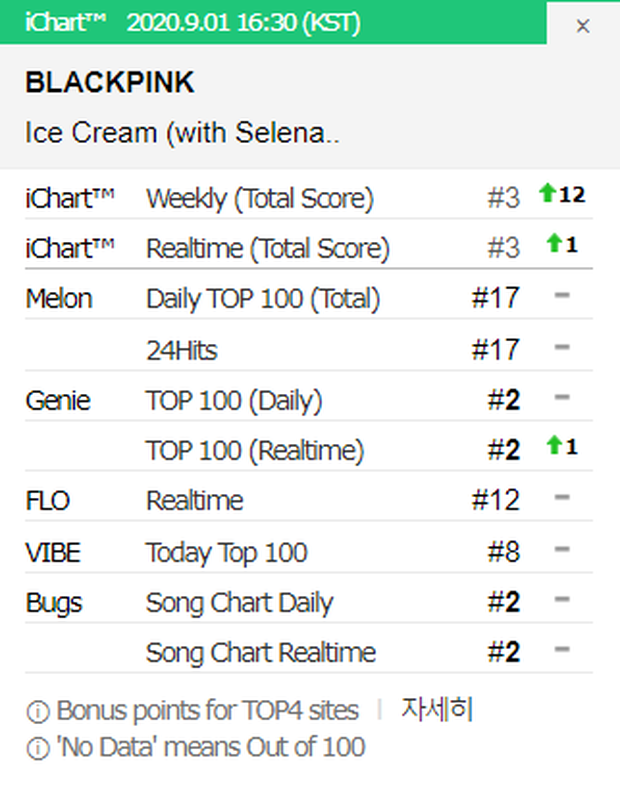The image size is (620, 789).
Task: Open the Melon Daily TOP 100 (Total) row
Action: 263,298
